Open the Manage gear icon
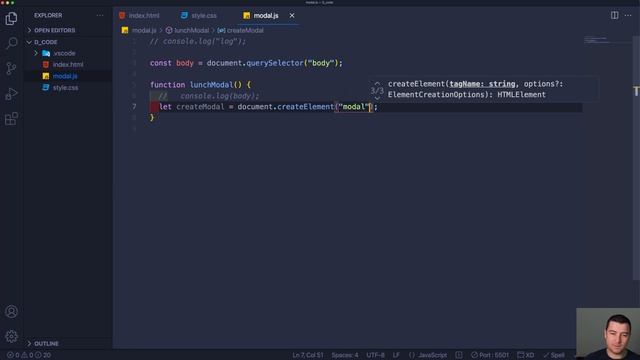The width and height of the screenshot is (640, 360). [11, 336]
